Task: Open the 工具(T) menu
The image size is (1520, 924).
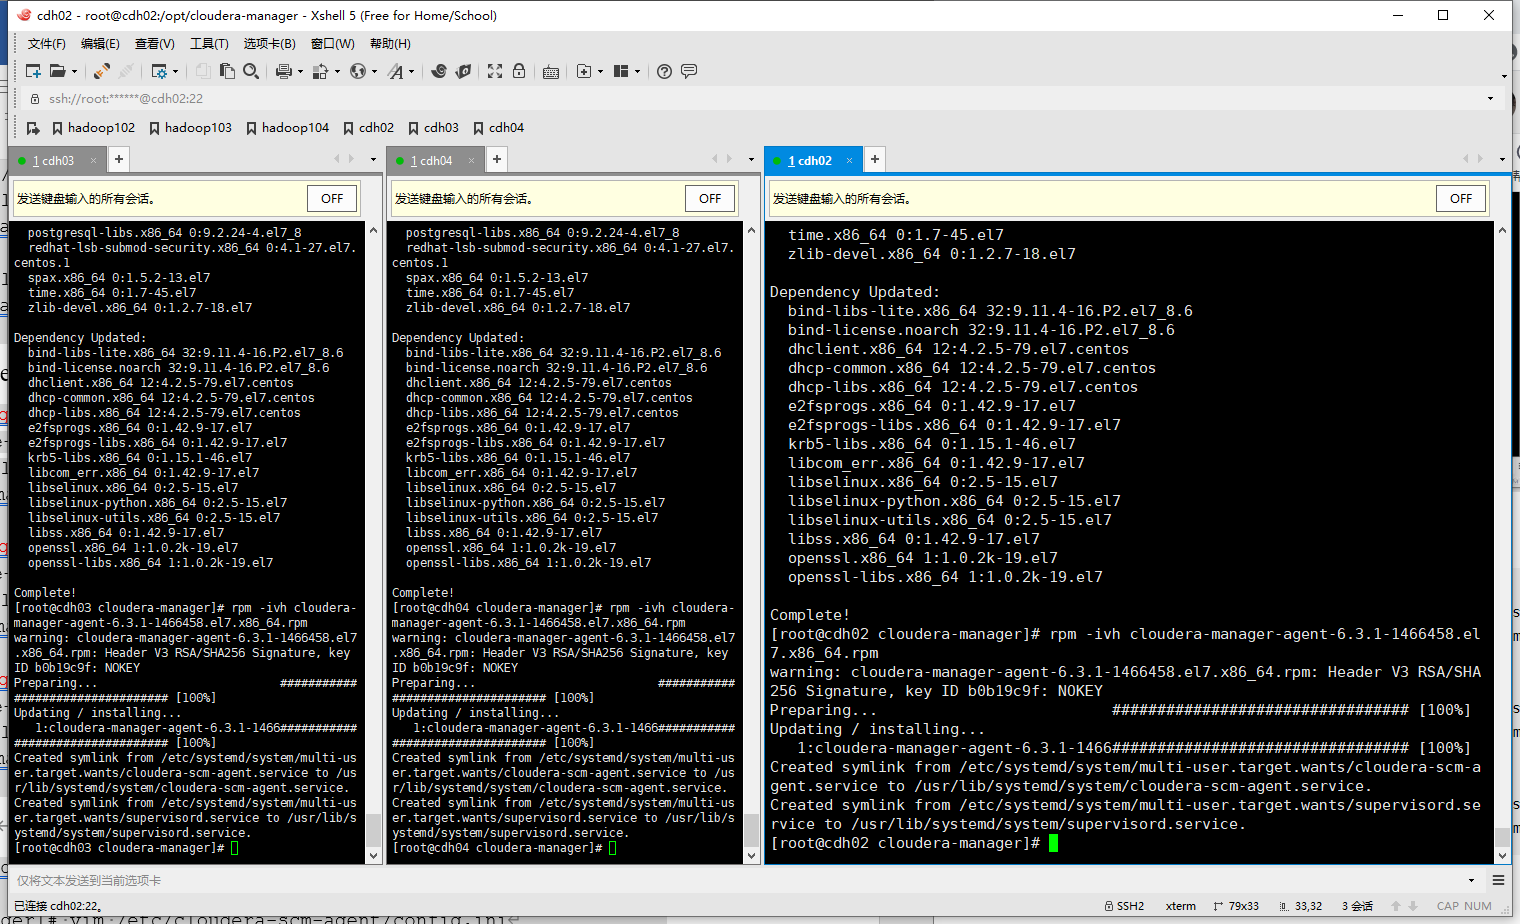Action: pos(209,44)
